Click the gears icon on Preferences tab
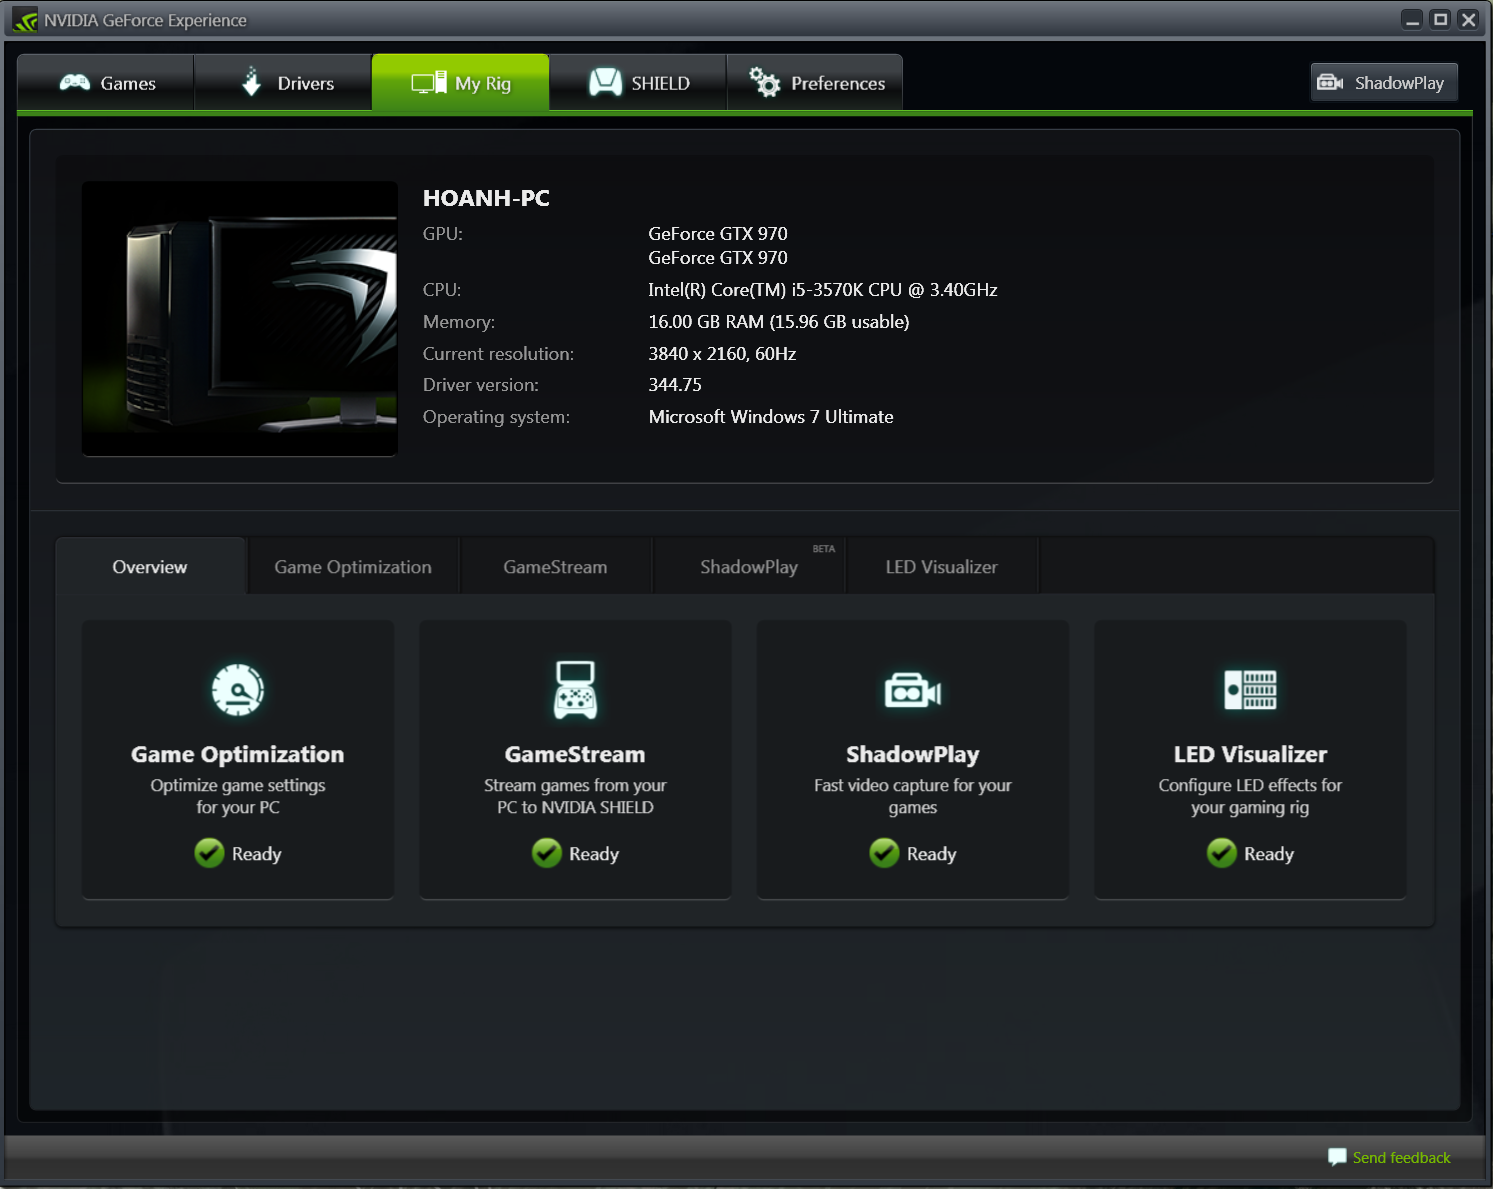This screenshot has width=1493, height=1189. pyautogui.click(x=765, y=82)
